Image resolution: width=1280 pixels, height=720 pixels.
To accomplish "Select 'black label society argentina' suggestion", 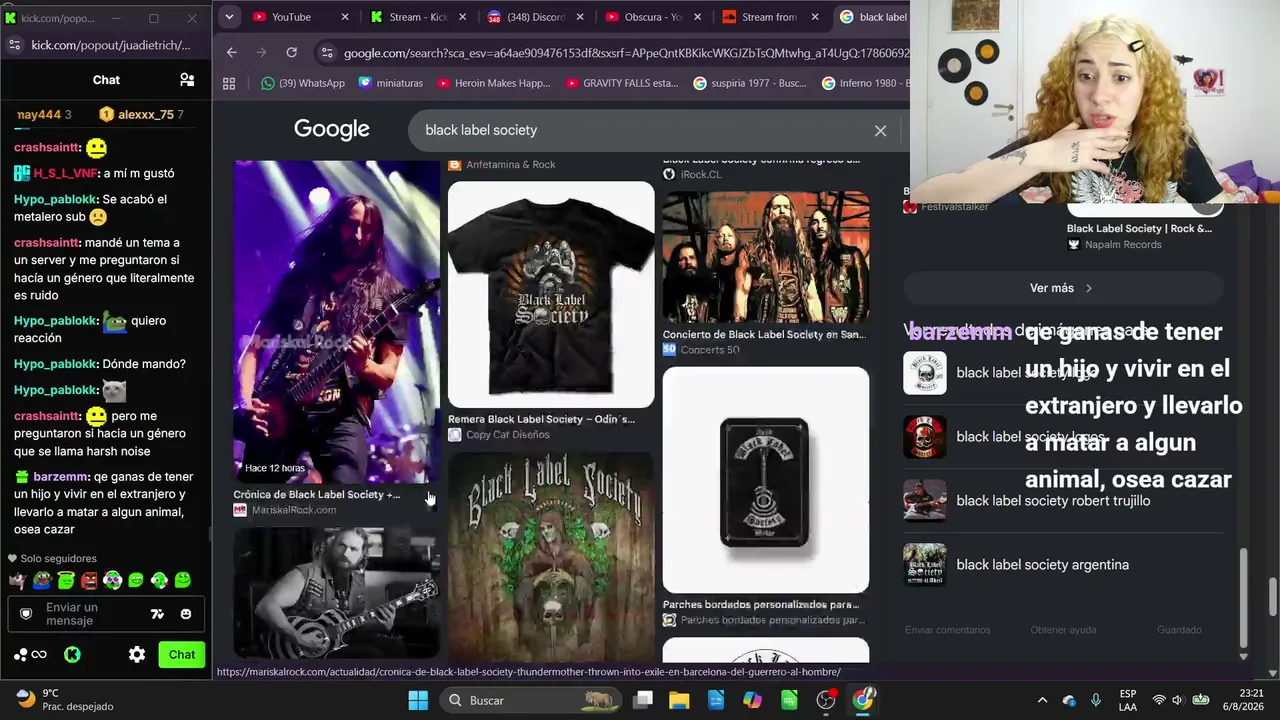I will point(1063,565).
